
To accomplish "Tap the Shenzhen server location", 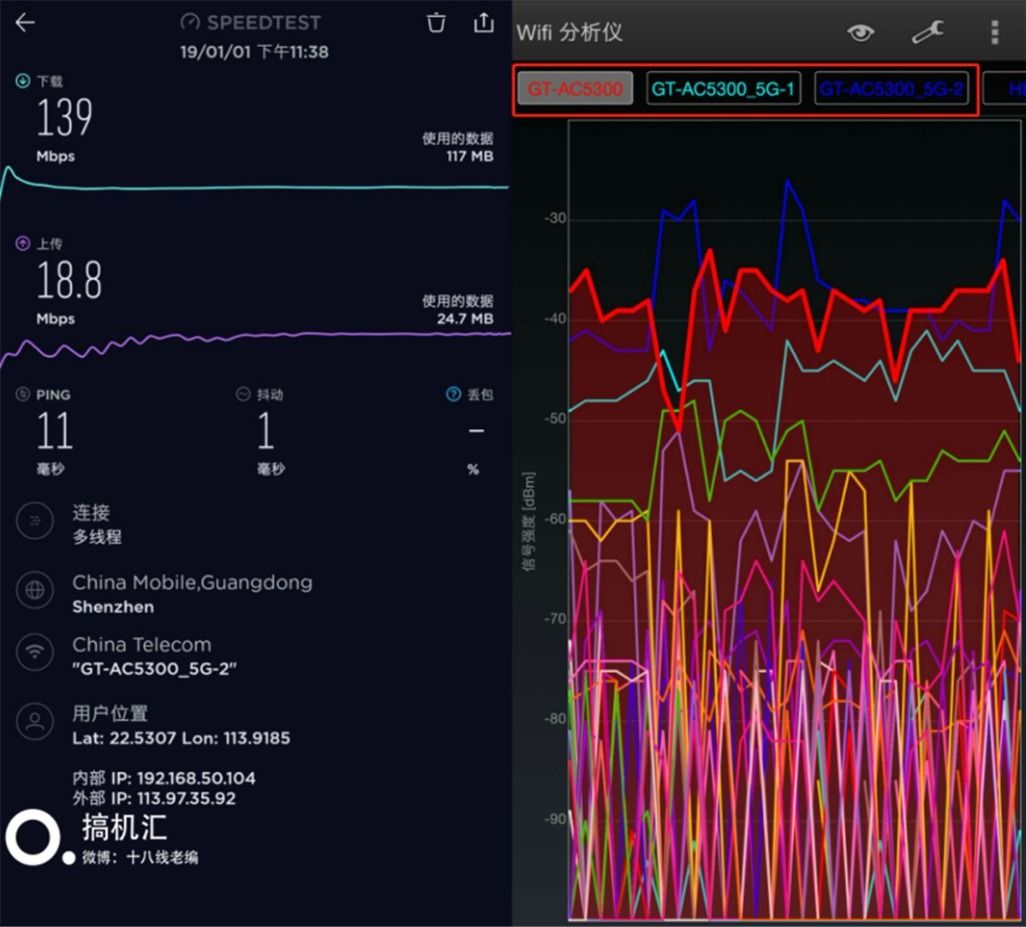I will (x=113, y=606).
